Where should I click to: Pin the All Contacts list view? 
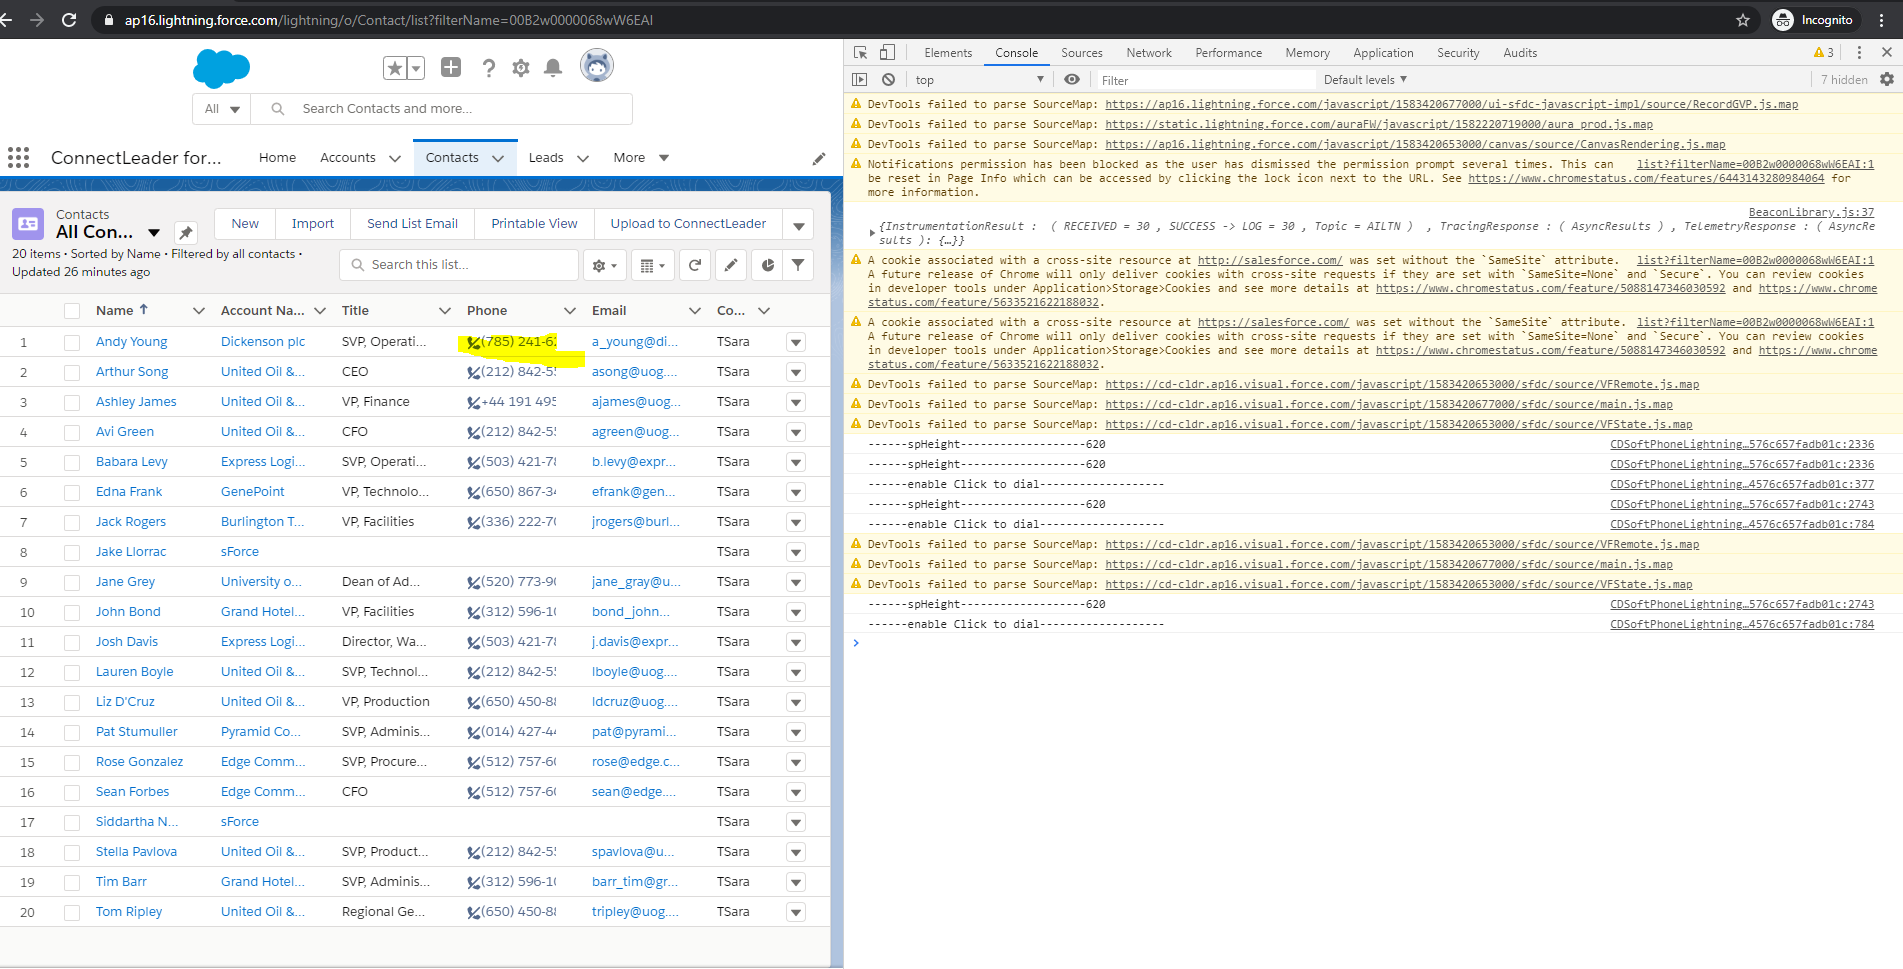click(185, 232)
